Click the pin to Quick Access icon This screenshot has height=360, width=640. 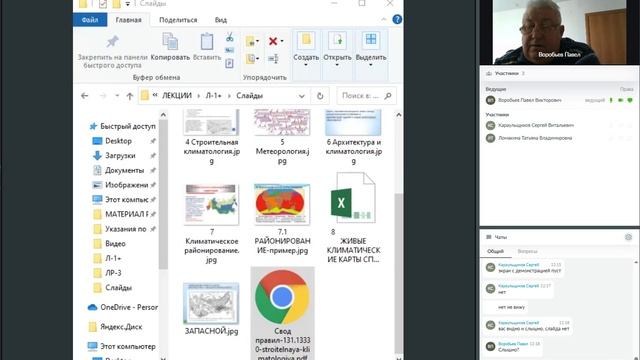pos(112,41)
